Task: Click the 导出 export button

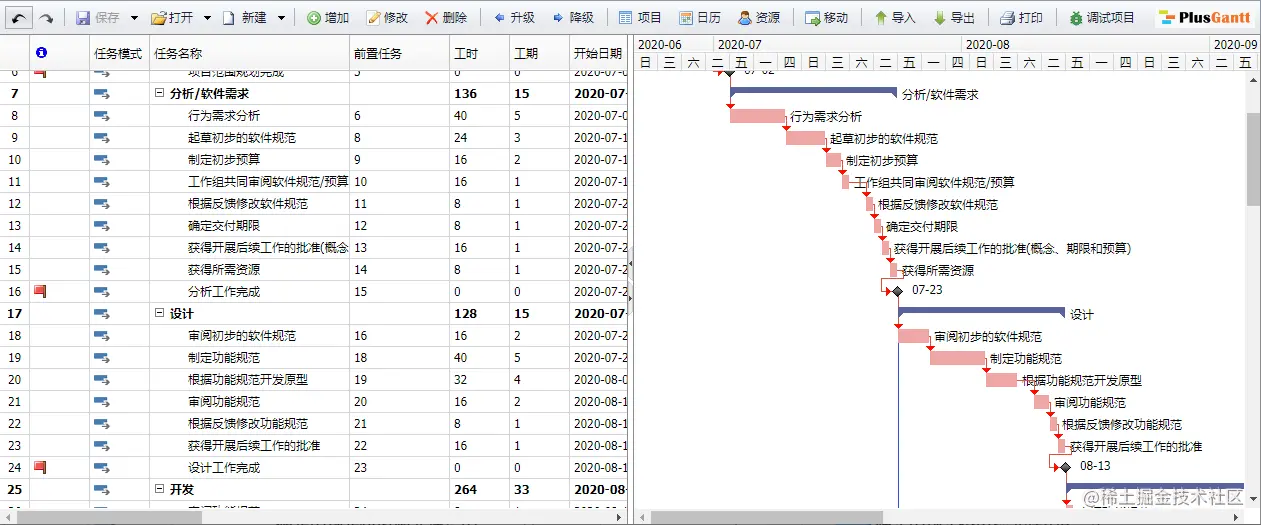Action: [954, 18]
